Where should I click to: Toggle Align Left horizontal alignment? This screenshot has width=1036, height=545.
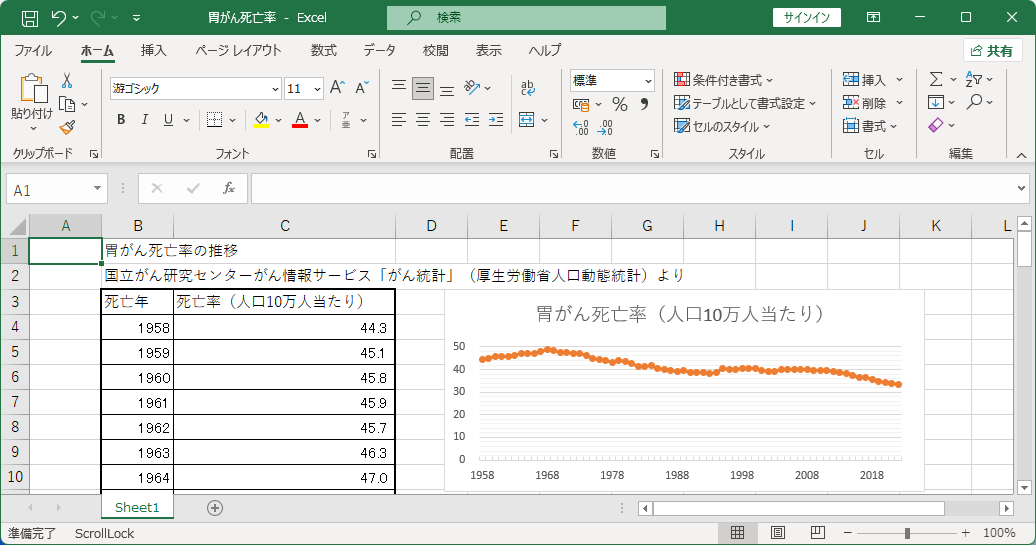pos(398,120)
